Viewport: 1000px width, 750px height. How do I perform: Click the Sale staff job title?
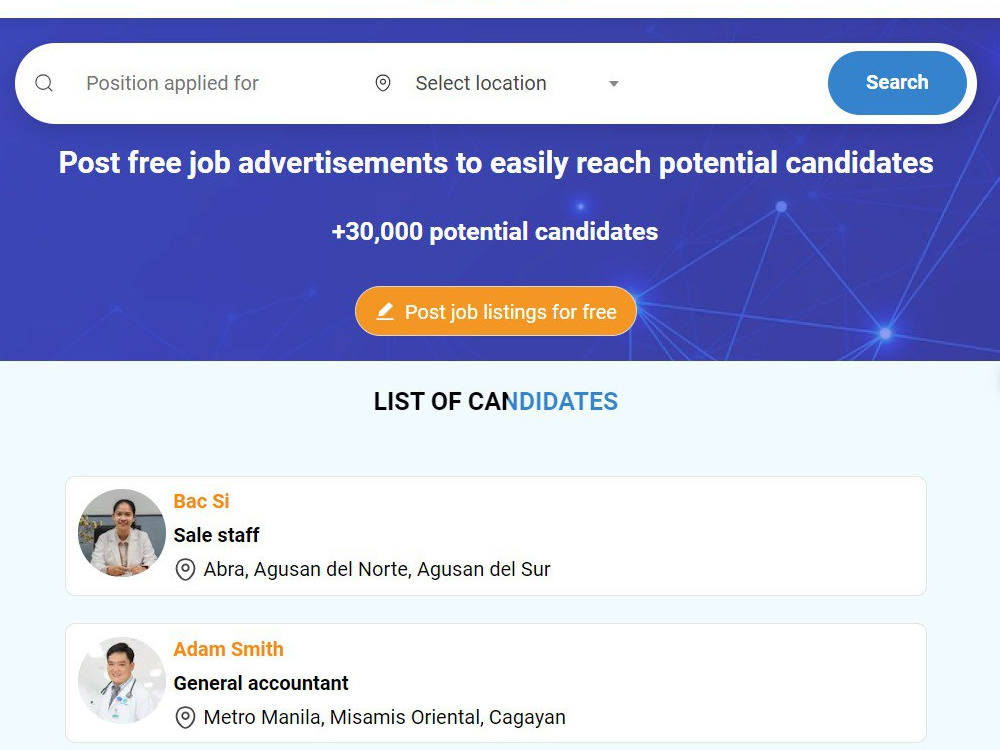[x=216, y=535]
